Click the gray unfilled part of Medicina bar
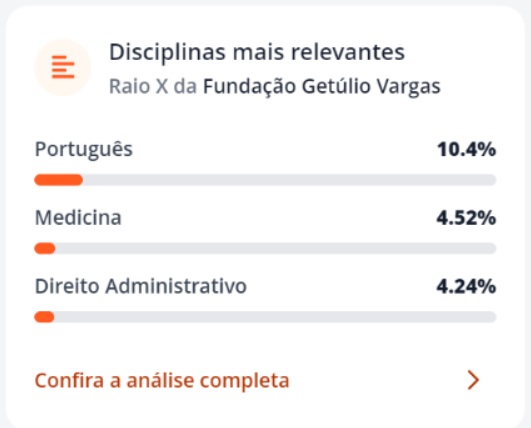531x428 pixels. point(276,248)
